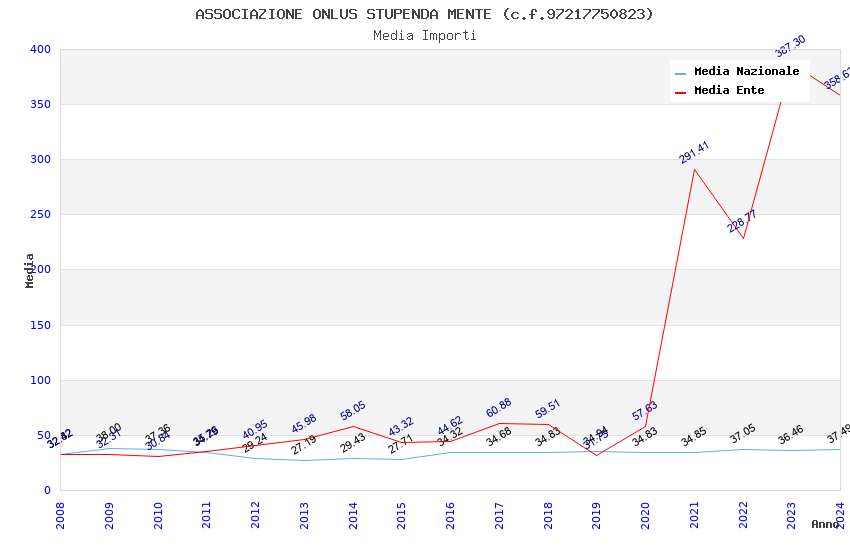Click the 2021 x-axis year label

pos(694,515)
